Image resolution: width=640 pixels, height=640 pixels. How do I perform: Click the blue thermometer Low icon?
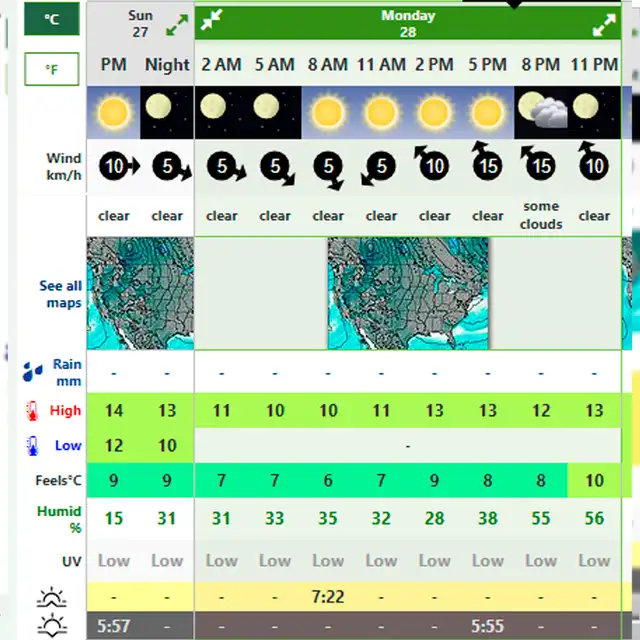pos(32,446)
